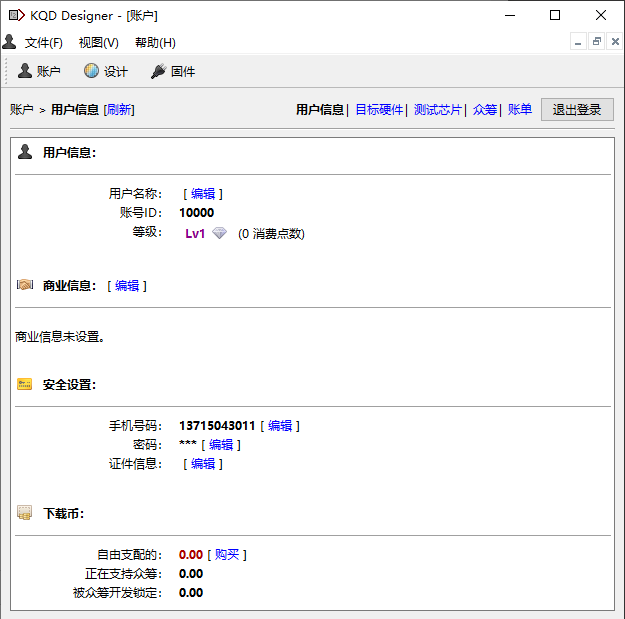The width and height of the screenshot is (625, 619).
Task: Click the toolbar drag handle grip
Action: click(x=6, y=71)
